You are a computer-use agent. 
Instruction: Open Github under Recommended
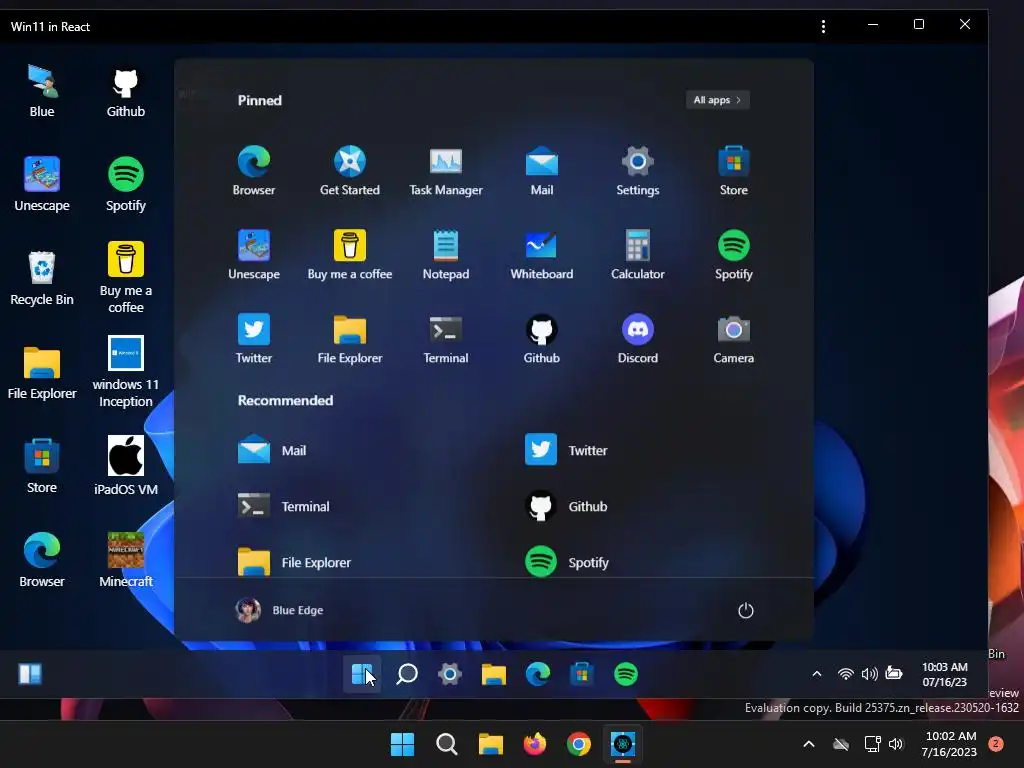[x=566, y=506]
